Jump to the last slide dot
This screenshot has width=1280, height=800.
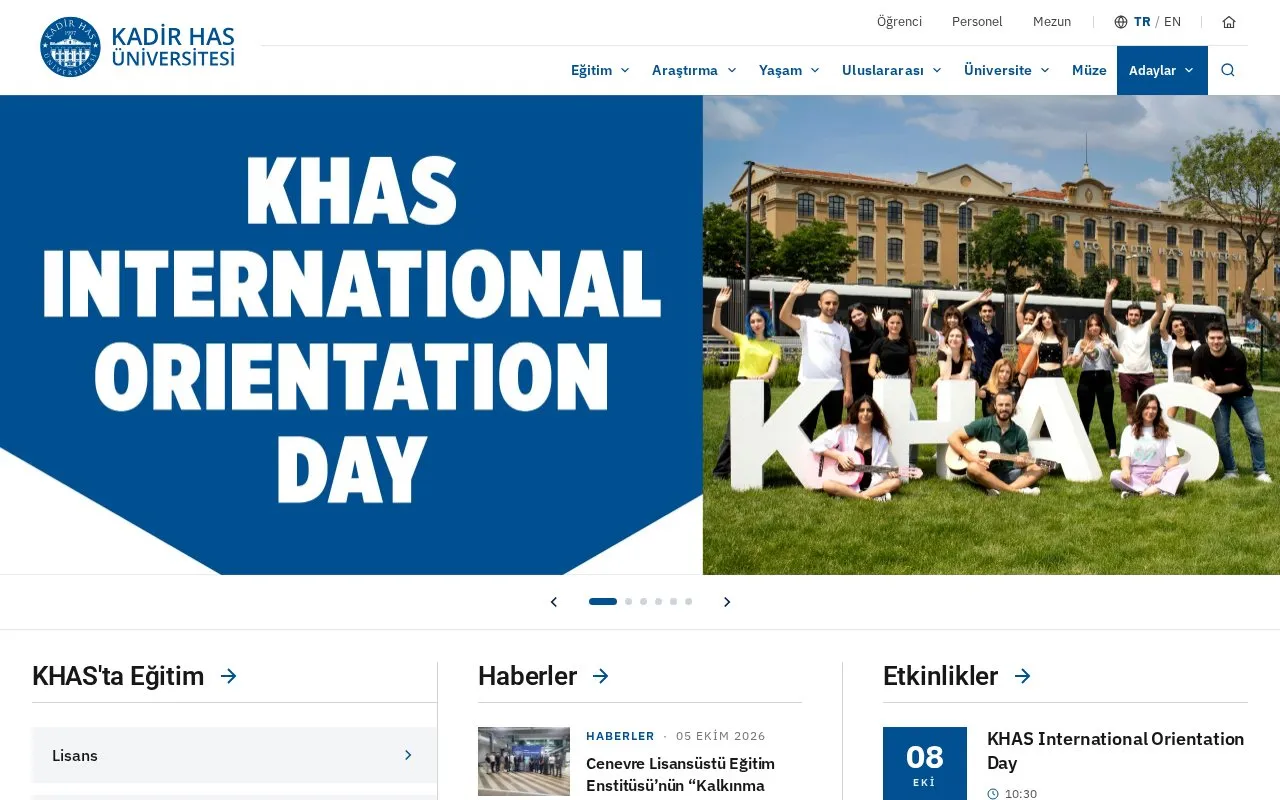688,602
